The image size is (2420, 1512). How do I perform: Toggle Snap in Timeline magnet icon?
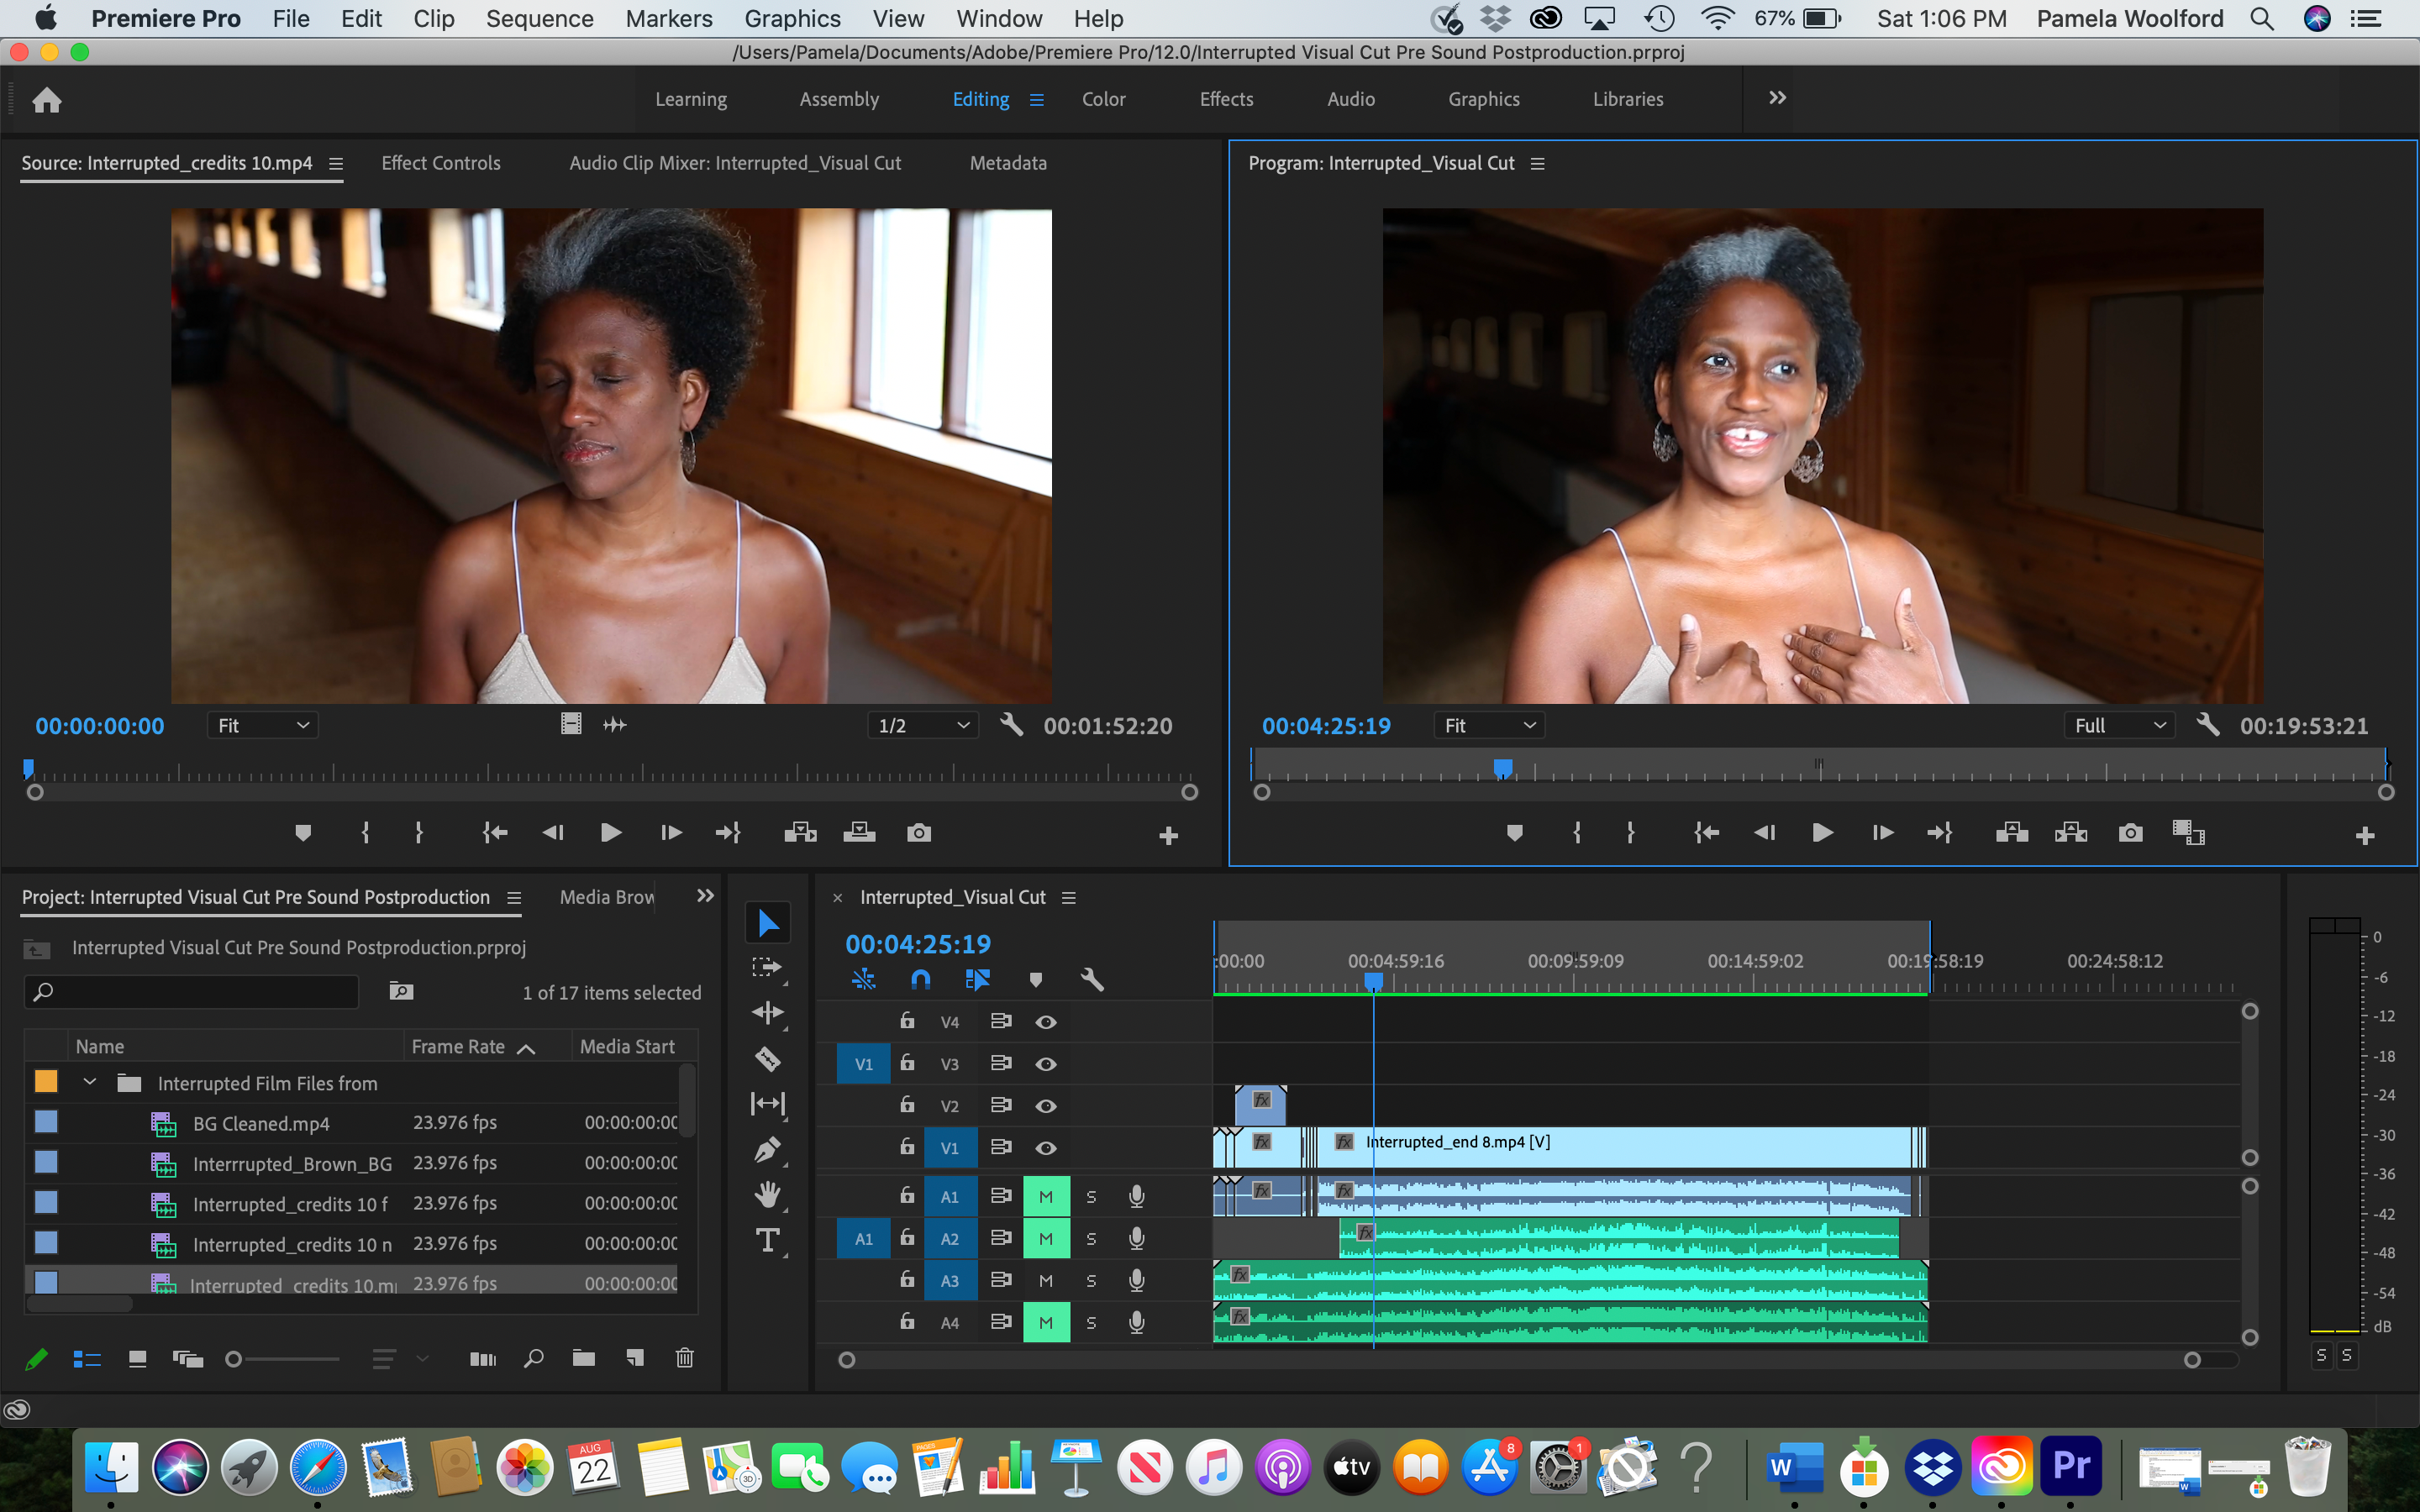click(920, 979)
